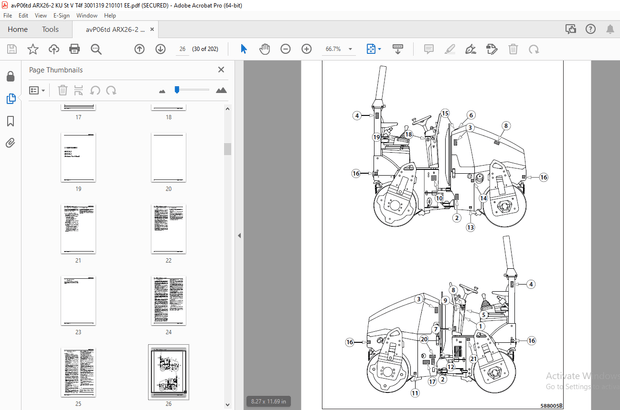Viewport: 620px width, 410px height.
Task: Select blank page 20 thumbnail
Action: [x=168, y=157]
